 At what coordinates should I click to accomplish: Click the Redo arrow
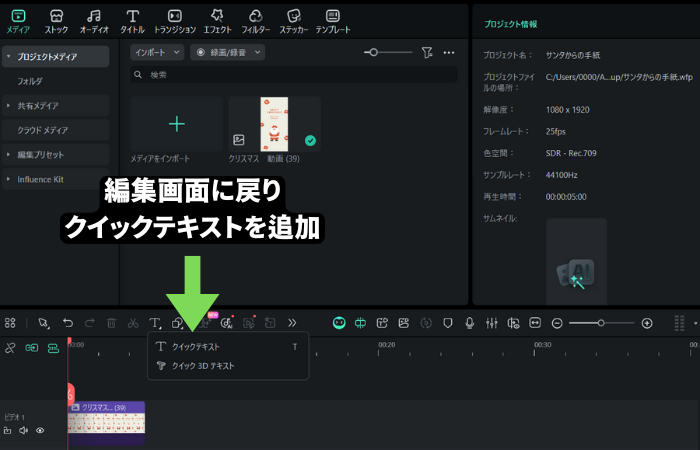[90, 323]
